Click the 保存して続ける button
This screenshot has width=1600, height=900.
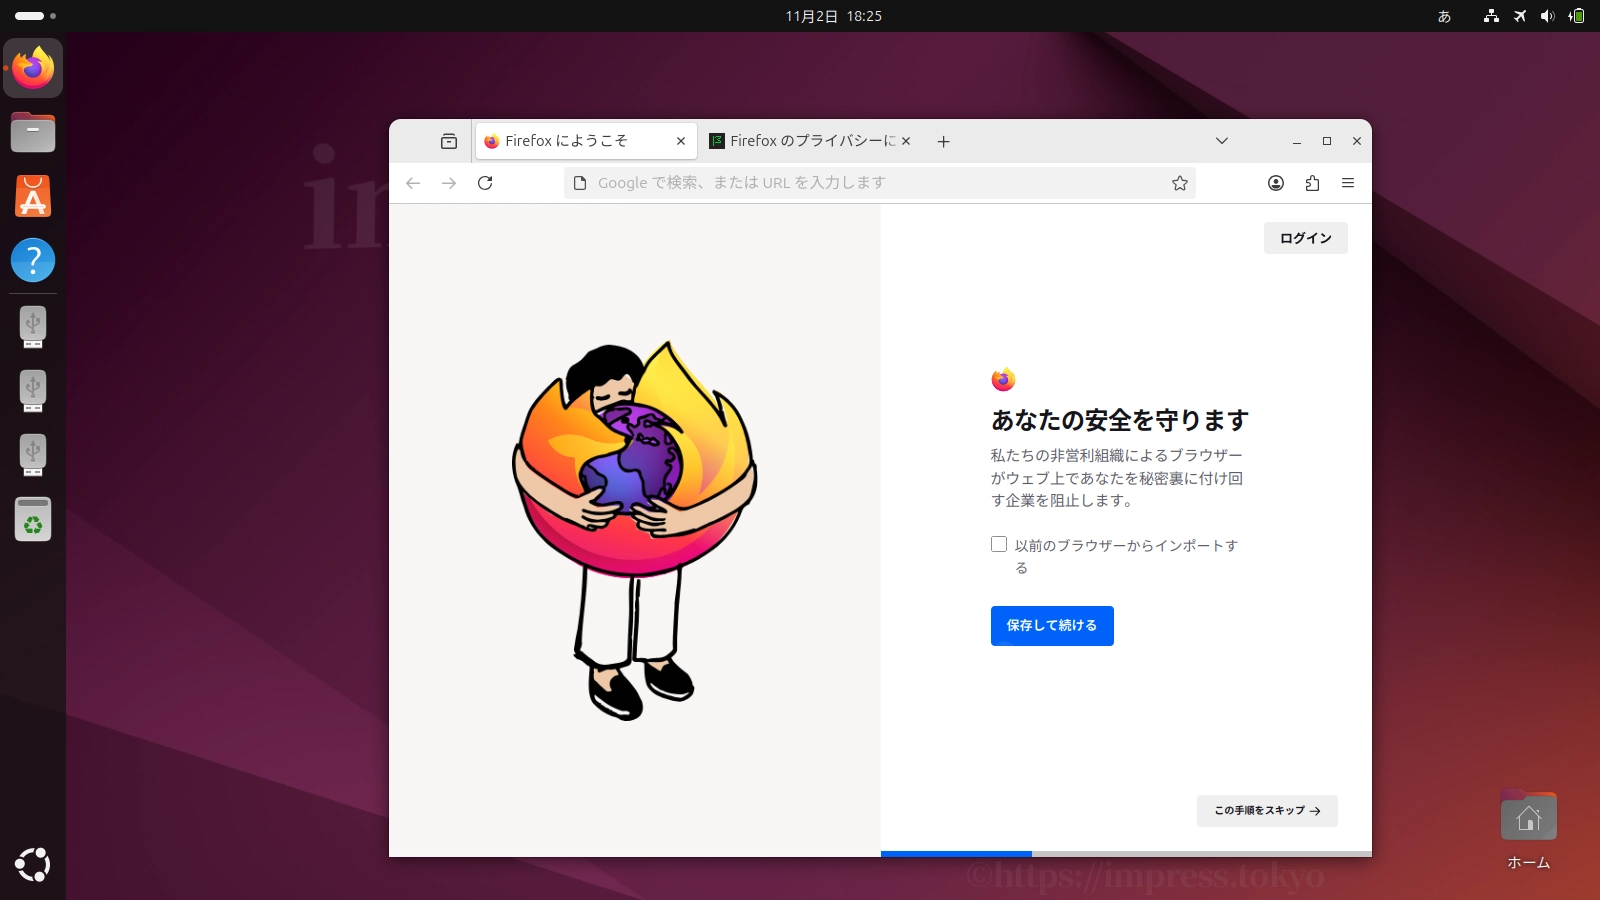[1052, 626]
